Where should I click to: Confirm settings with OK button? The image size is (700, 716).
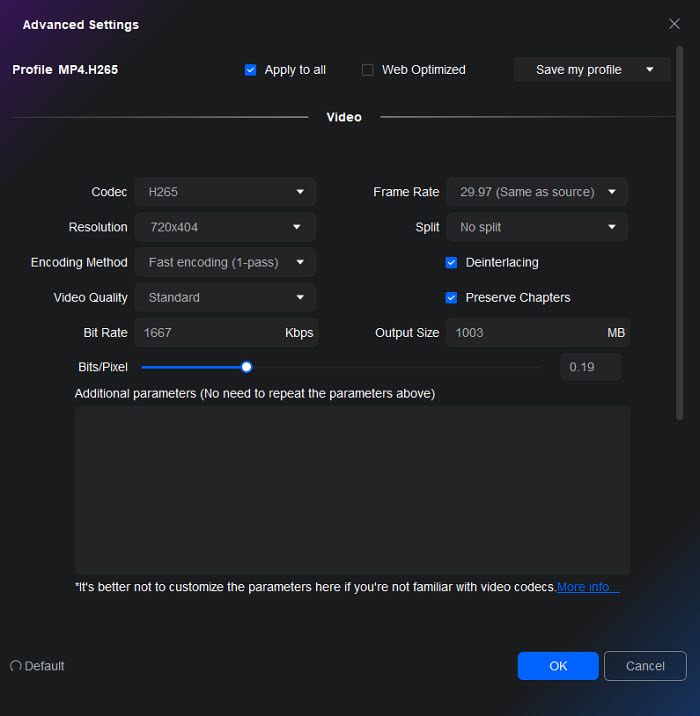click(558, 666)
